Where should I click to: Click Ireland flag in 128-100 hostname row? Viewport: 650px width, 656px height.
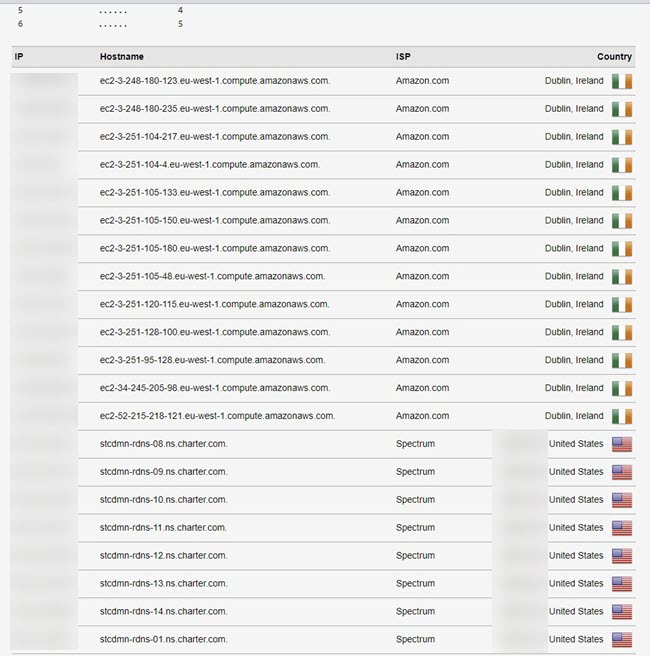click(x=622, y=333)
